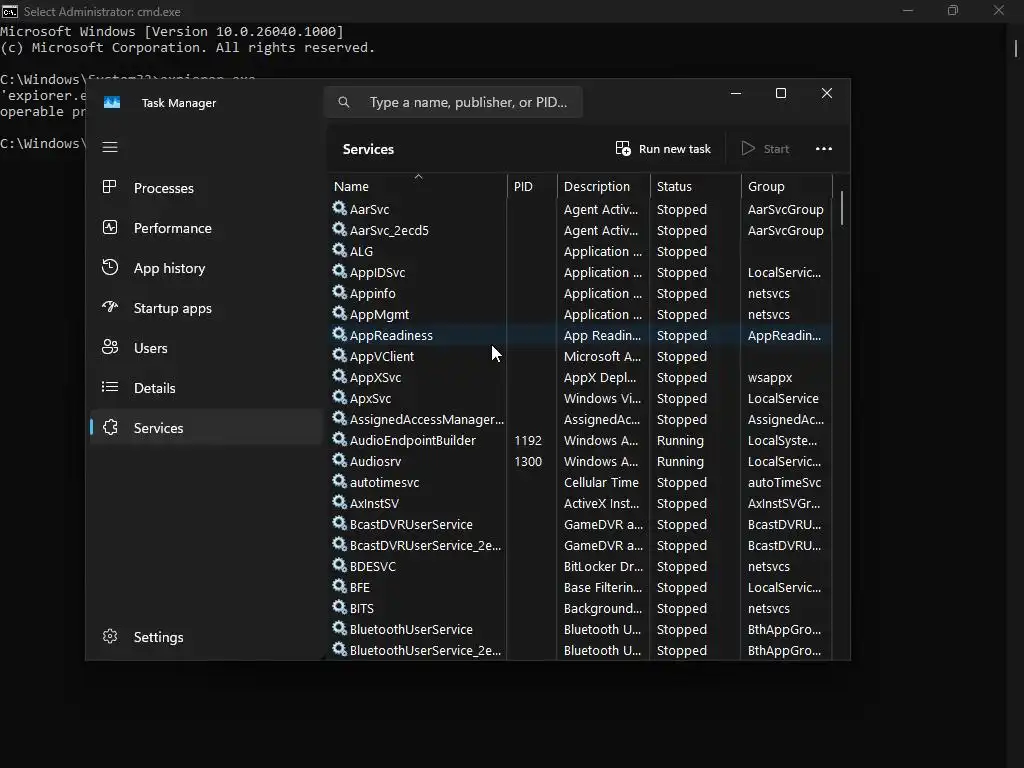1024x768 pixels.
Task: Open the Performance page icon
Action: [110, 228]
